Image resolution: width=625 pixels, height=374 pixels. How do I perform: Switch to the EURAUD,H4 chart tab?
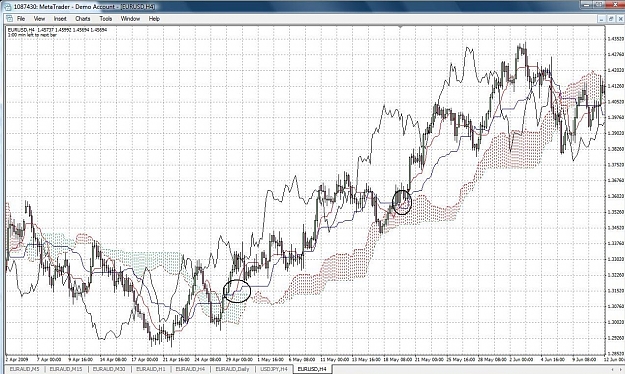point(190,369)
